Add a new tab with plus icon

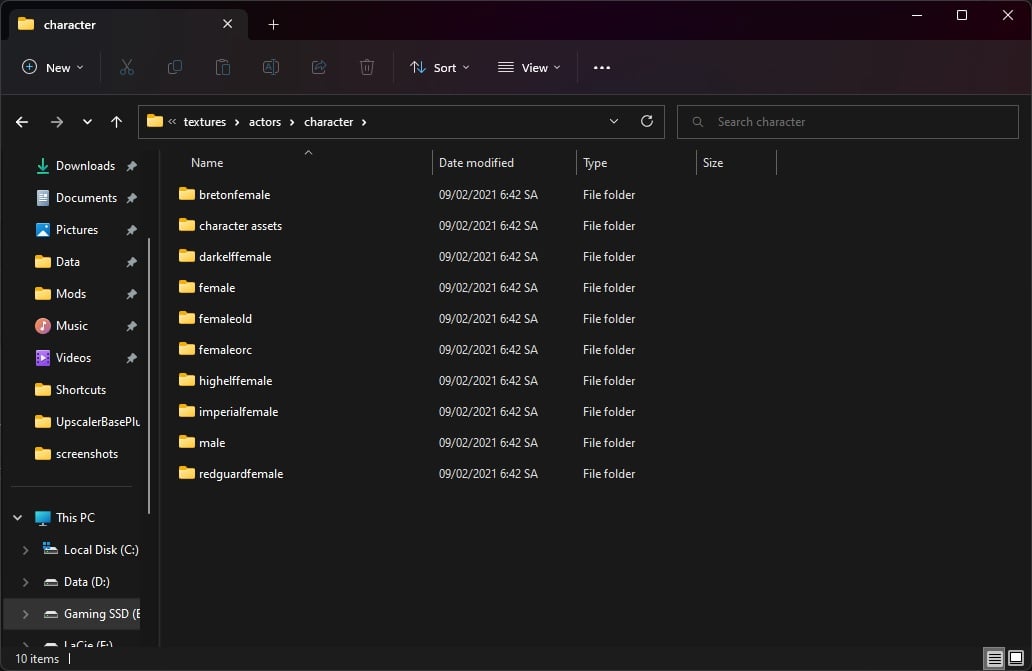pos(273,24)
